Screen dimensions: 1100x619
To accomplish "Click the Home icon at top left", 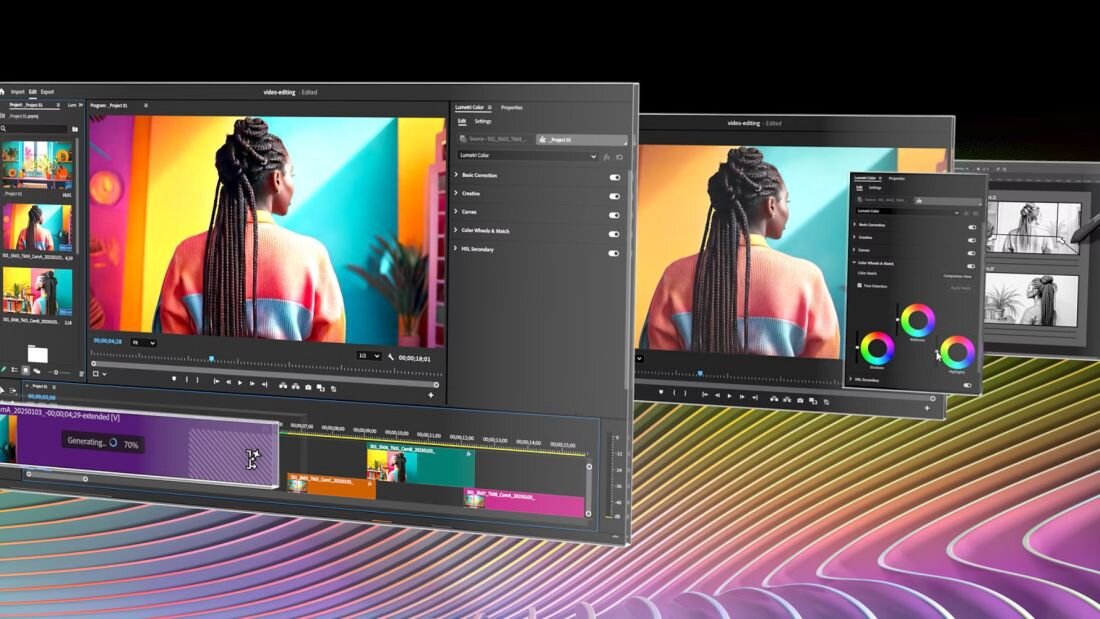I will point(3,91).
